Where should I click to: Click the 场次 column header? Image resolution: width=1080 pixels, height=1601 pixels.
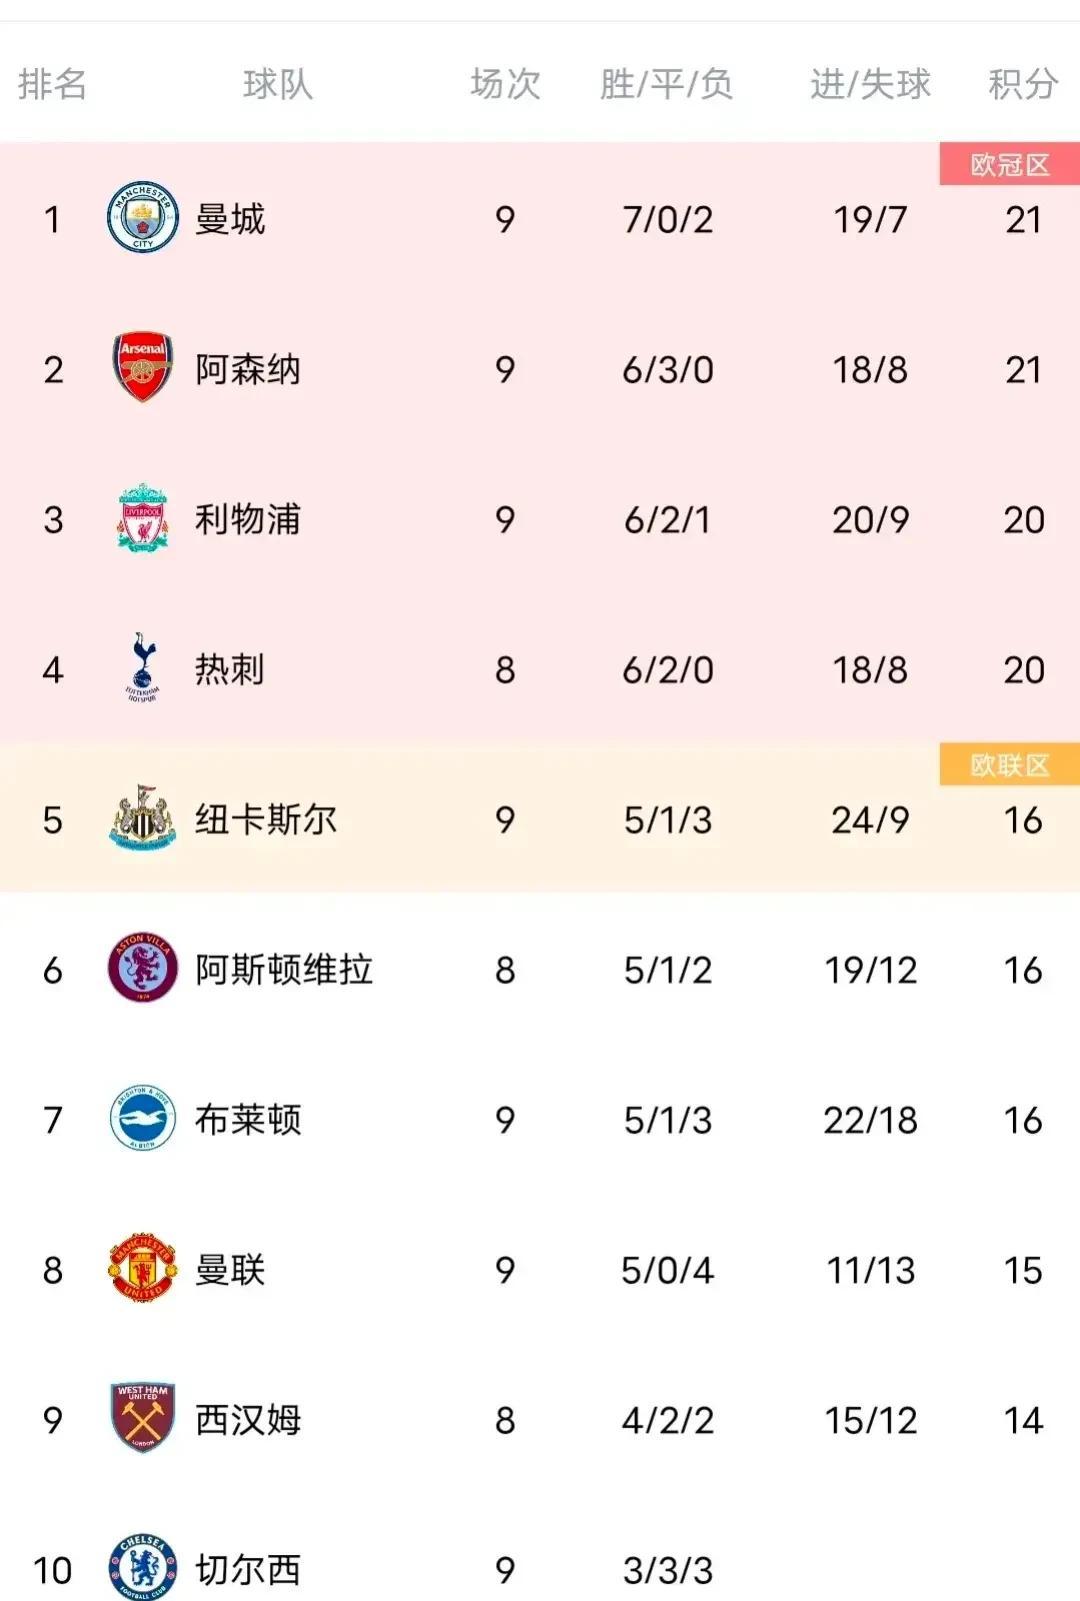[x=505, y=84]
